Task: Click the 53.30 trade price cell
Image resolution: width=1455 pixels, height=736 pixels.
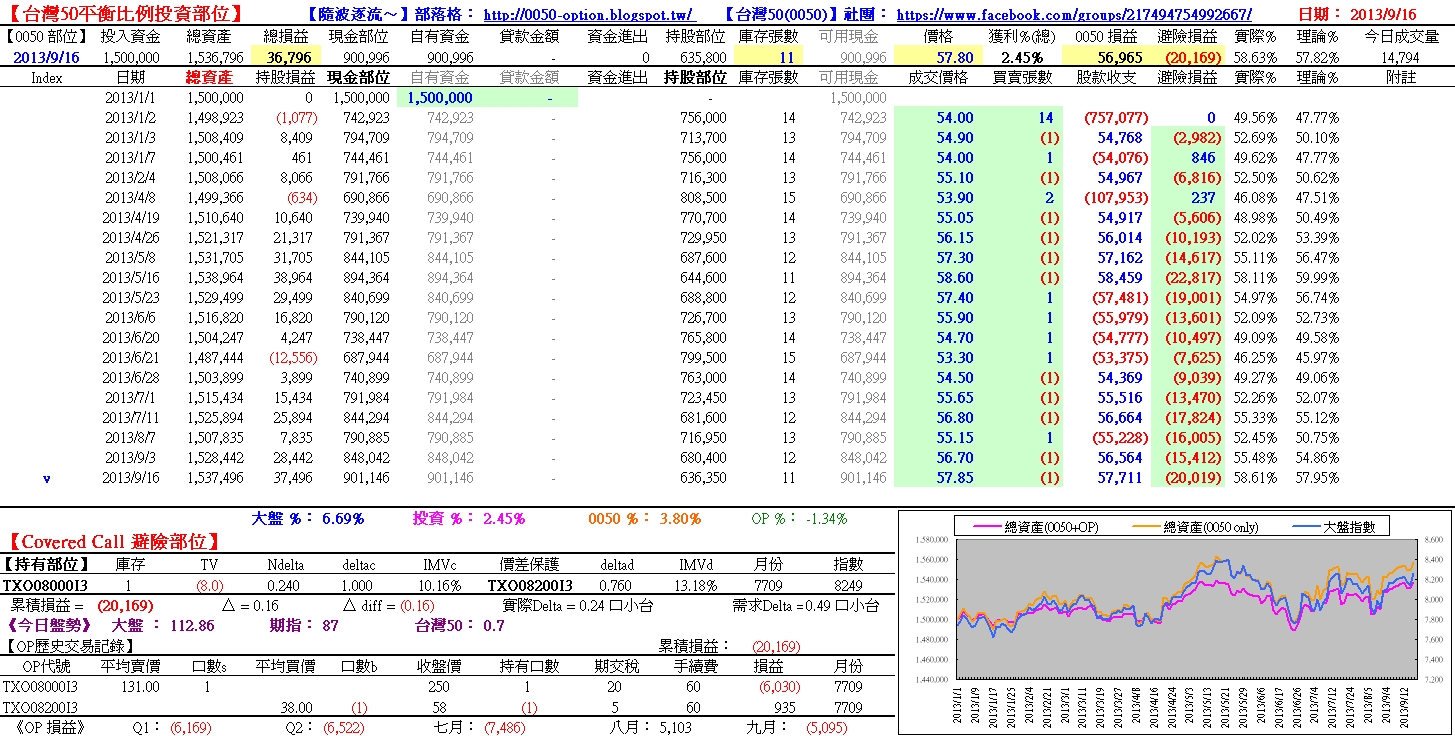Action: tap(954, 358)
